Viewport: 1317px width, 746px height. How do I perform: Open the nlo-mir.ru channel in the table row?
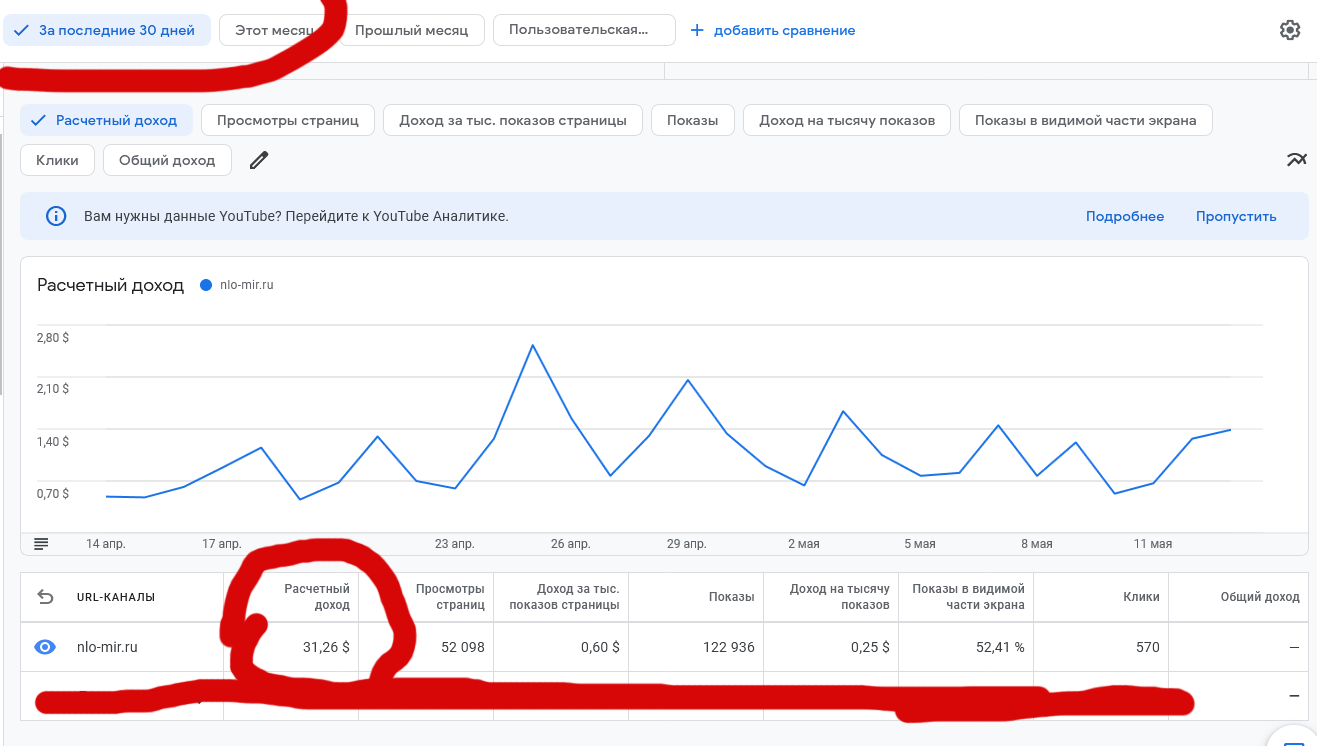(x=107, y=647)
